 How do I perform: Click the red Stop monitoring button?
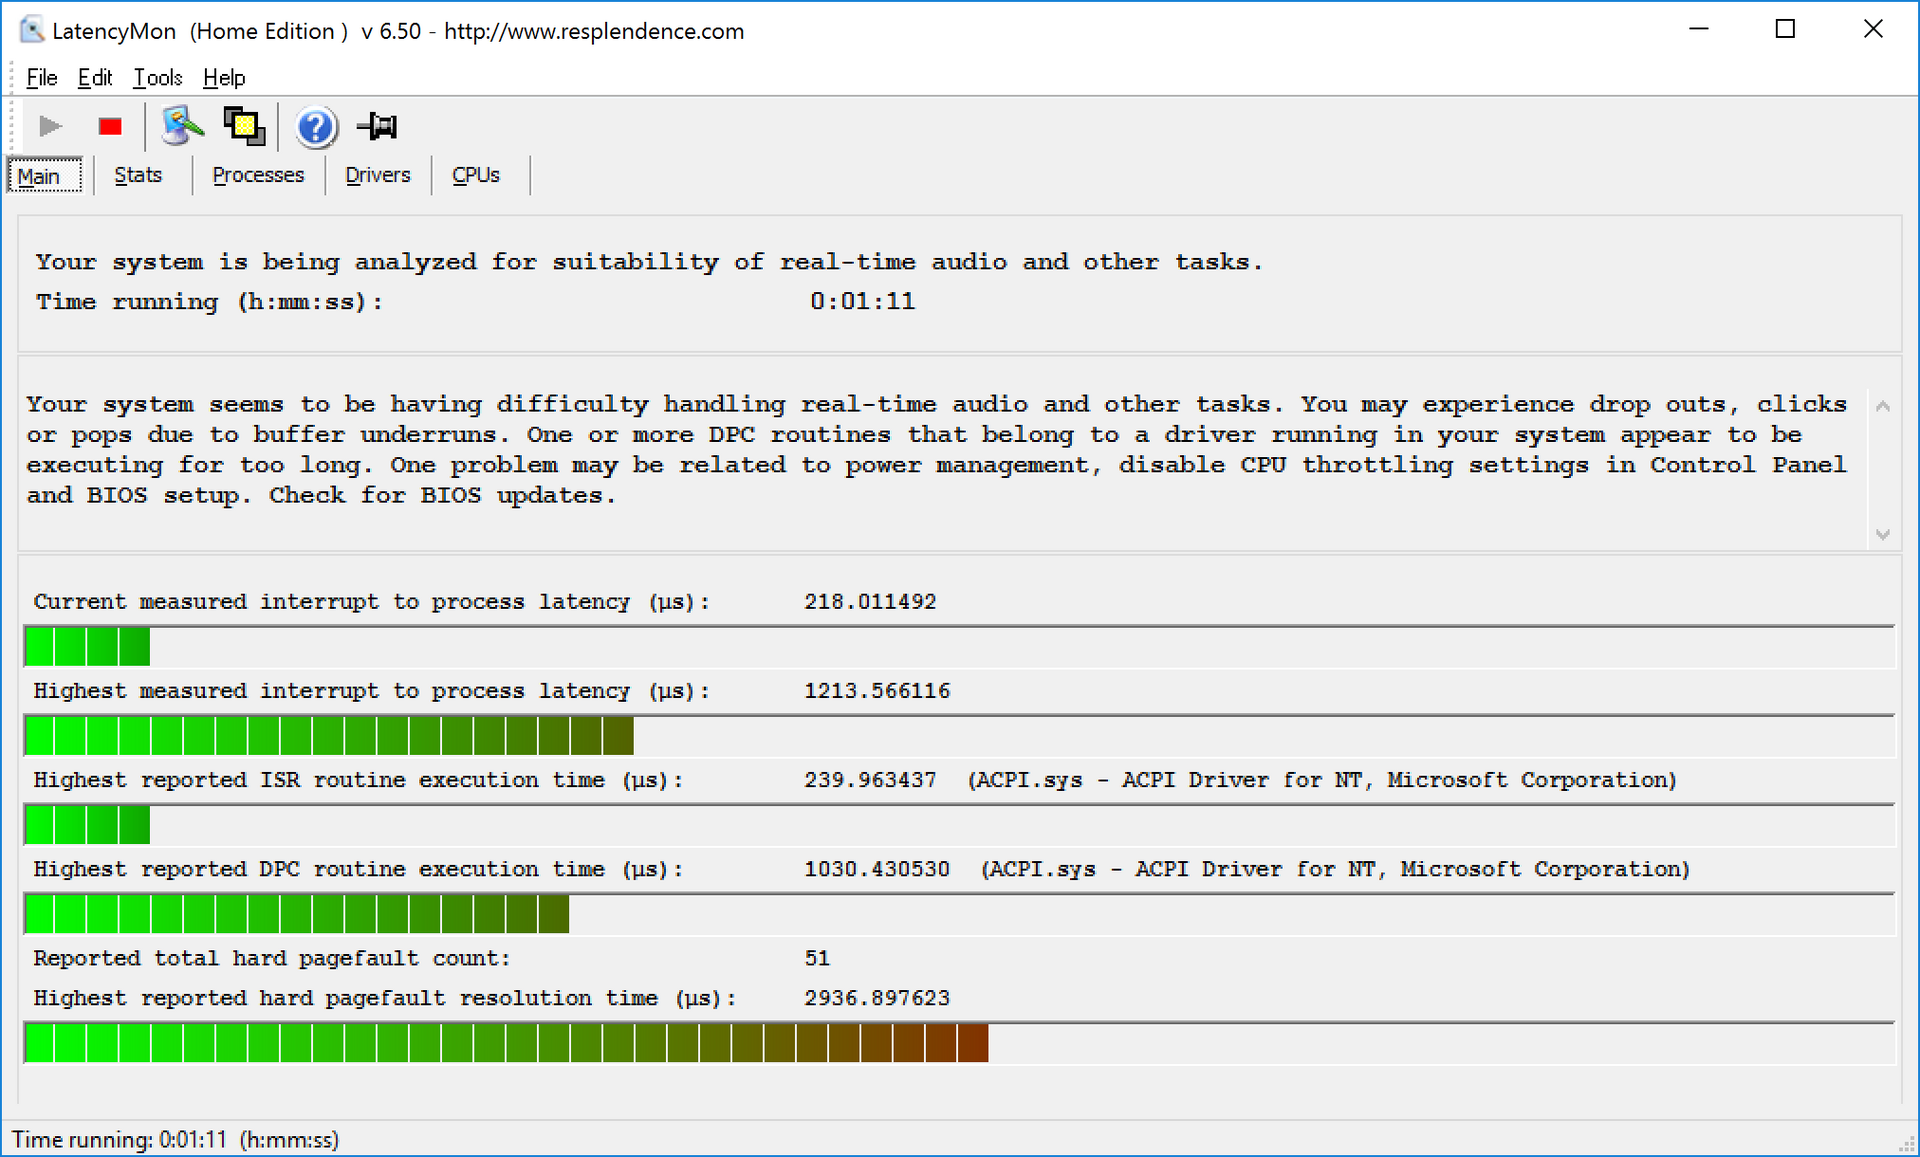[110, 127]
